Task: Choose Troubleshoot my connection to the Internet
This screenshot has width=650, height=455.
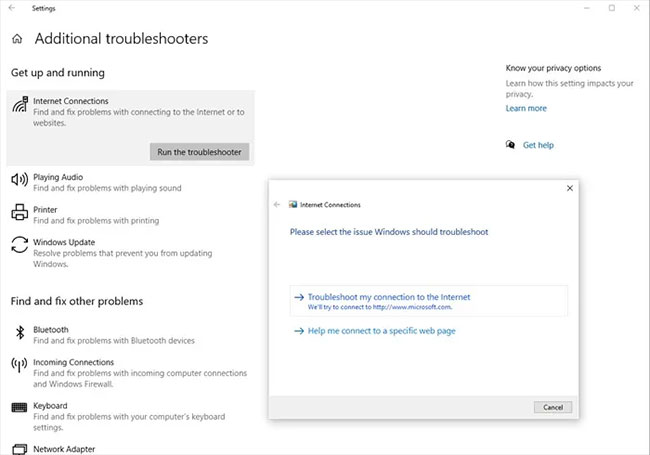Action: (388, 297)
